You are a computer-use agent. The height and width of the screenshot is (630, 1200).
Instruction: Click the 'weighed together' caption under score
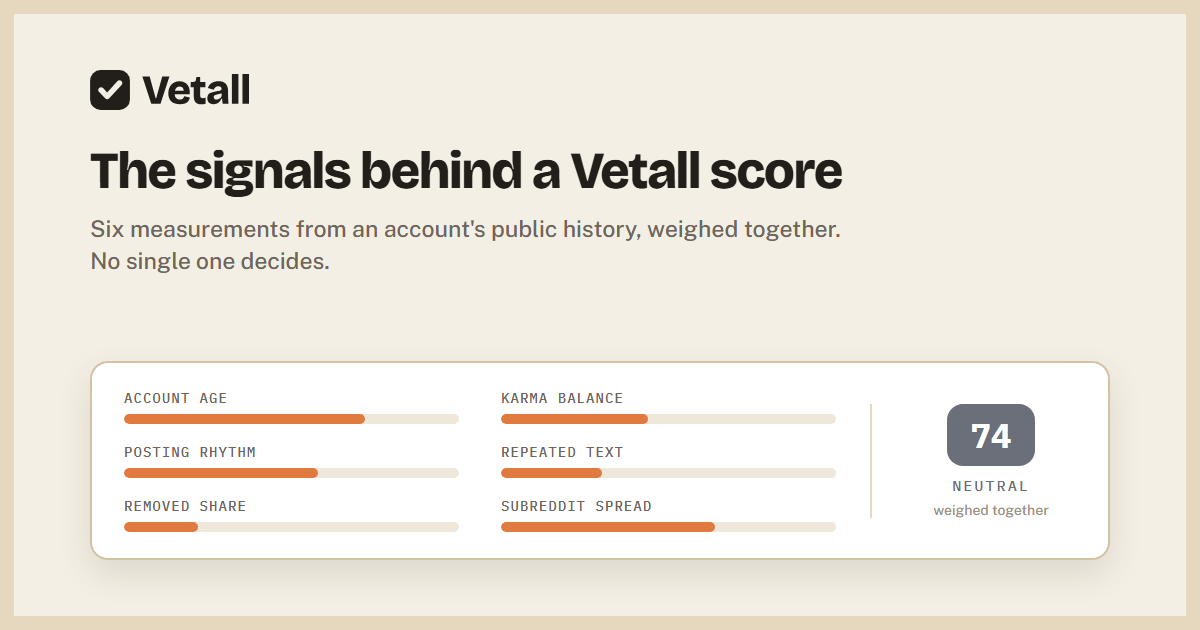click(x=991, y=510)
